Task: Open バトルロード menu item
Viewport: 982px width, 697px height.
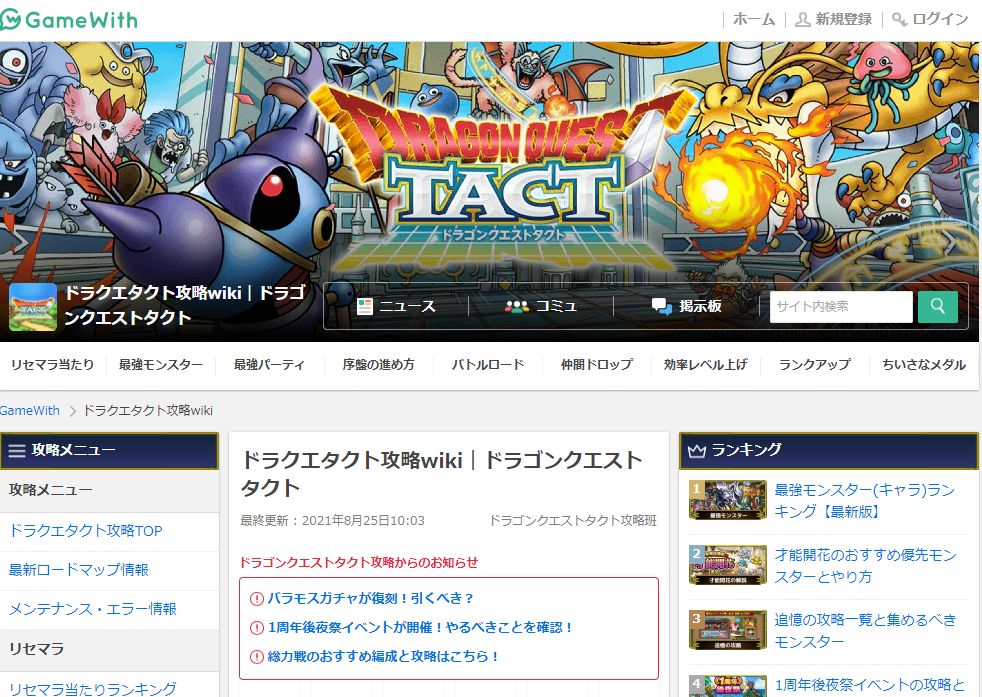Action: pyautogui.click(x=487, y=364)
